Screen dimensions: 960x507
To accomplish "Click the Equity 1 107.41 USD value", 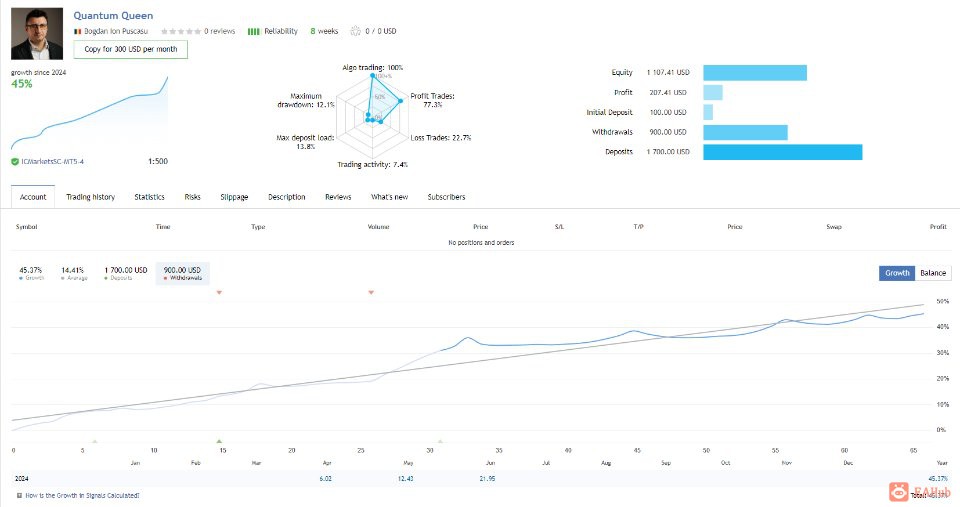I will [668, 72].
